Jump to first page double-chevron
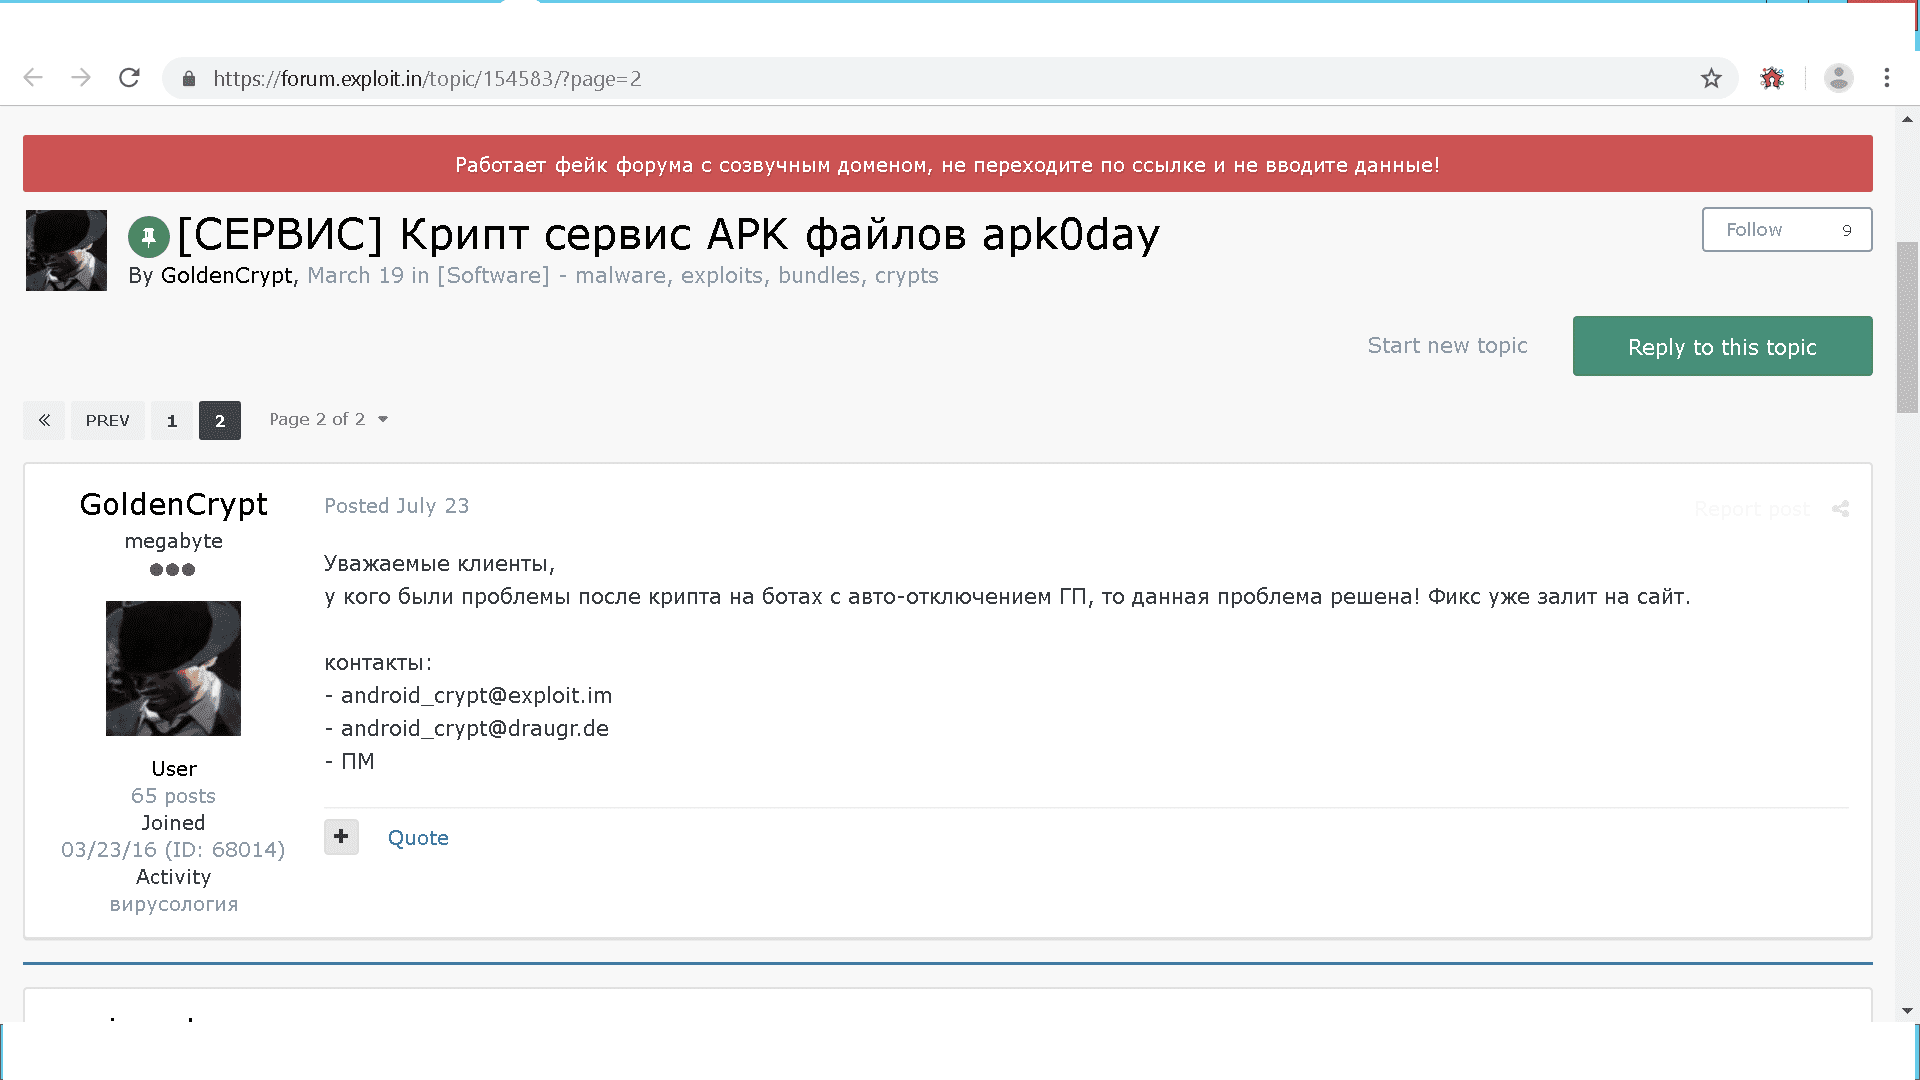The width and height of the screenshot is (1920, 1080). click(44, 420)
